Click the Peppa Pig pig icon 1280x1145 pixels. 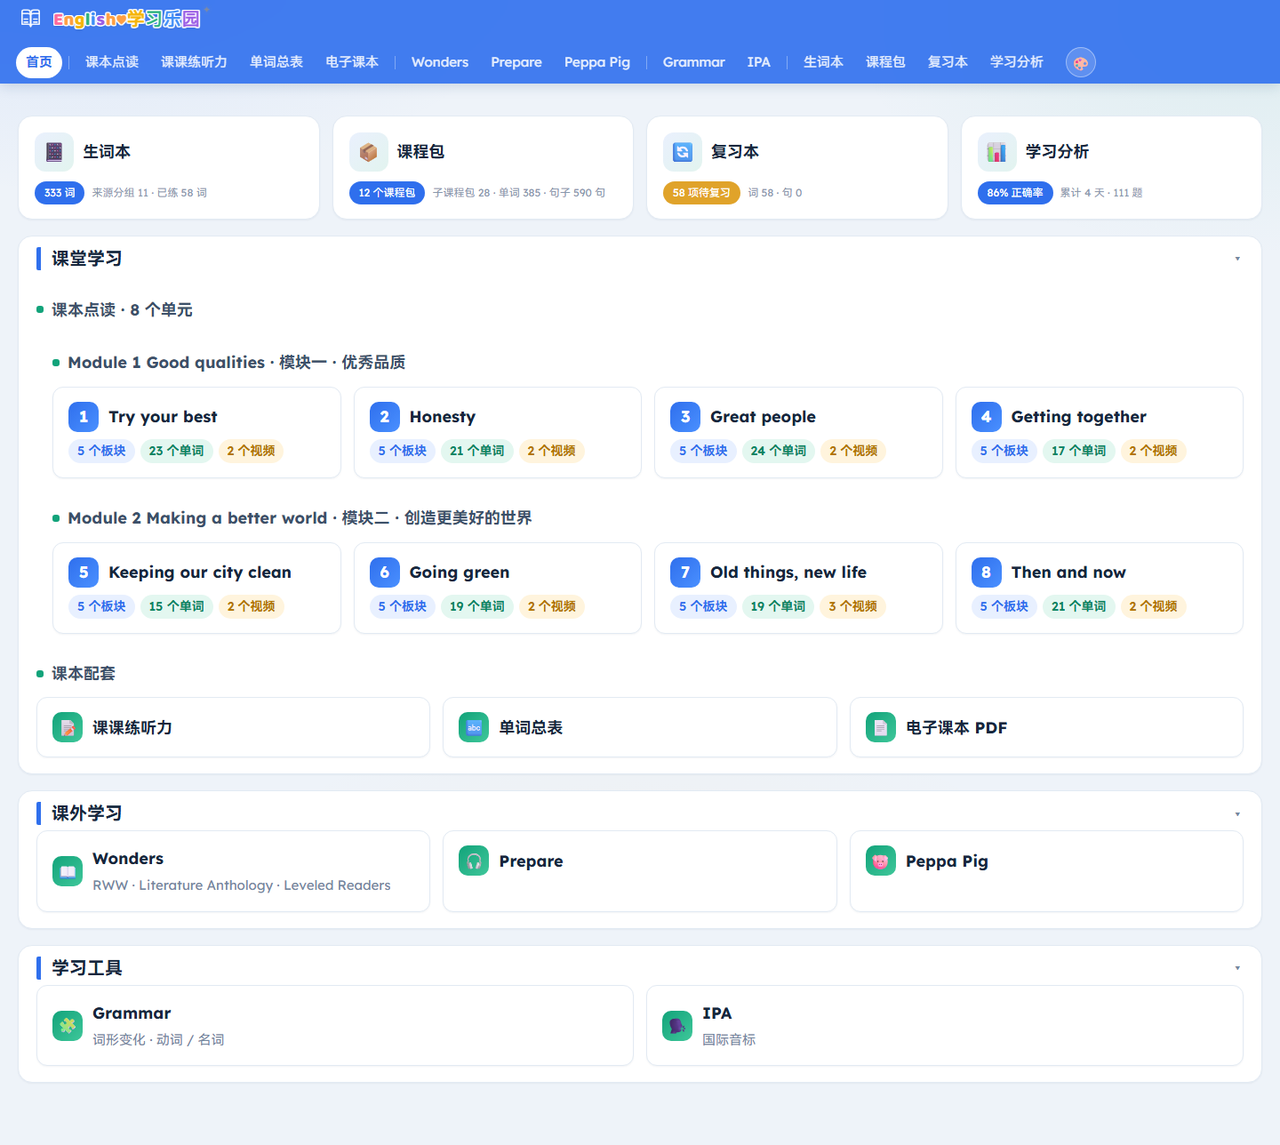pyautogui.click(x=880, y=860)
